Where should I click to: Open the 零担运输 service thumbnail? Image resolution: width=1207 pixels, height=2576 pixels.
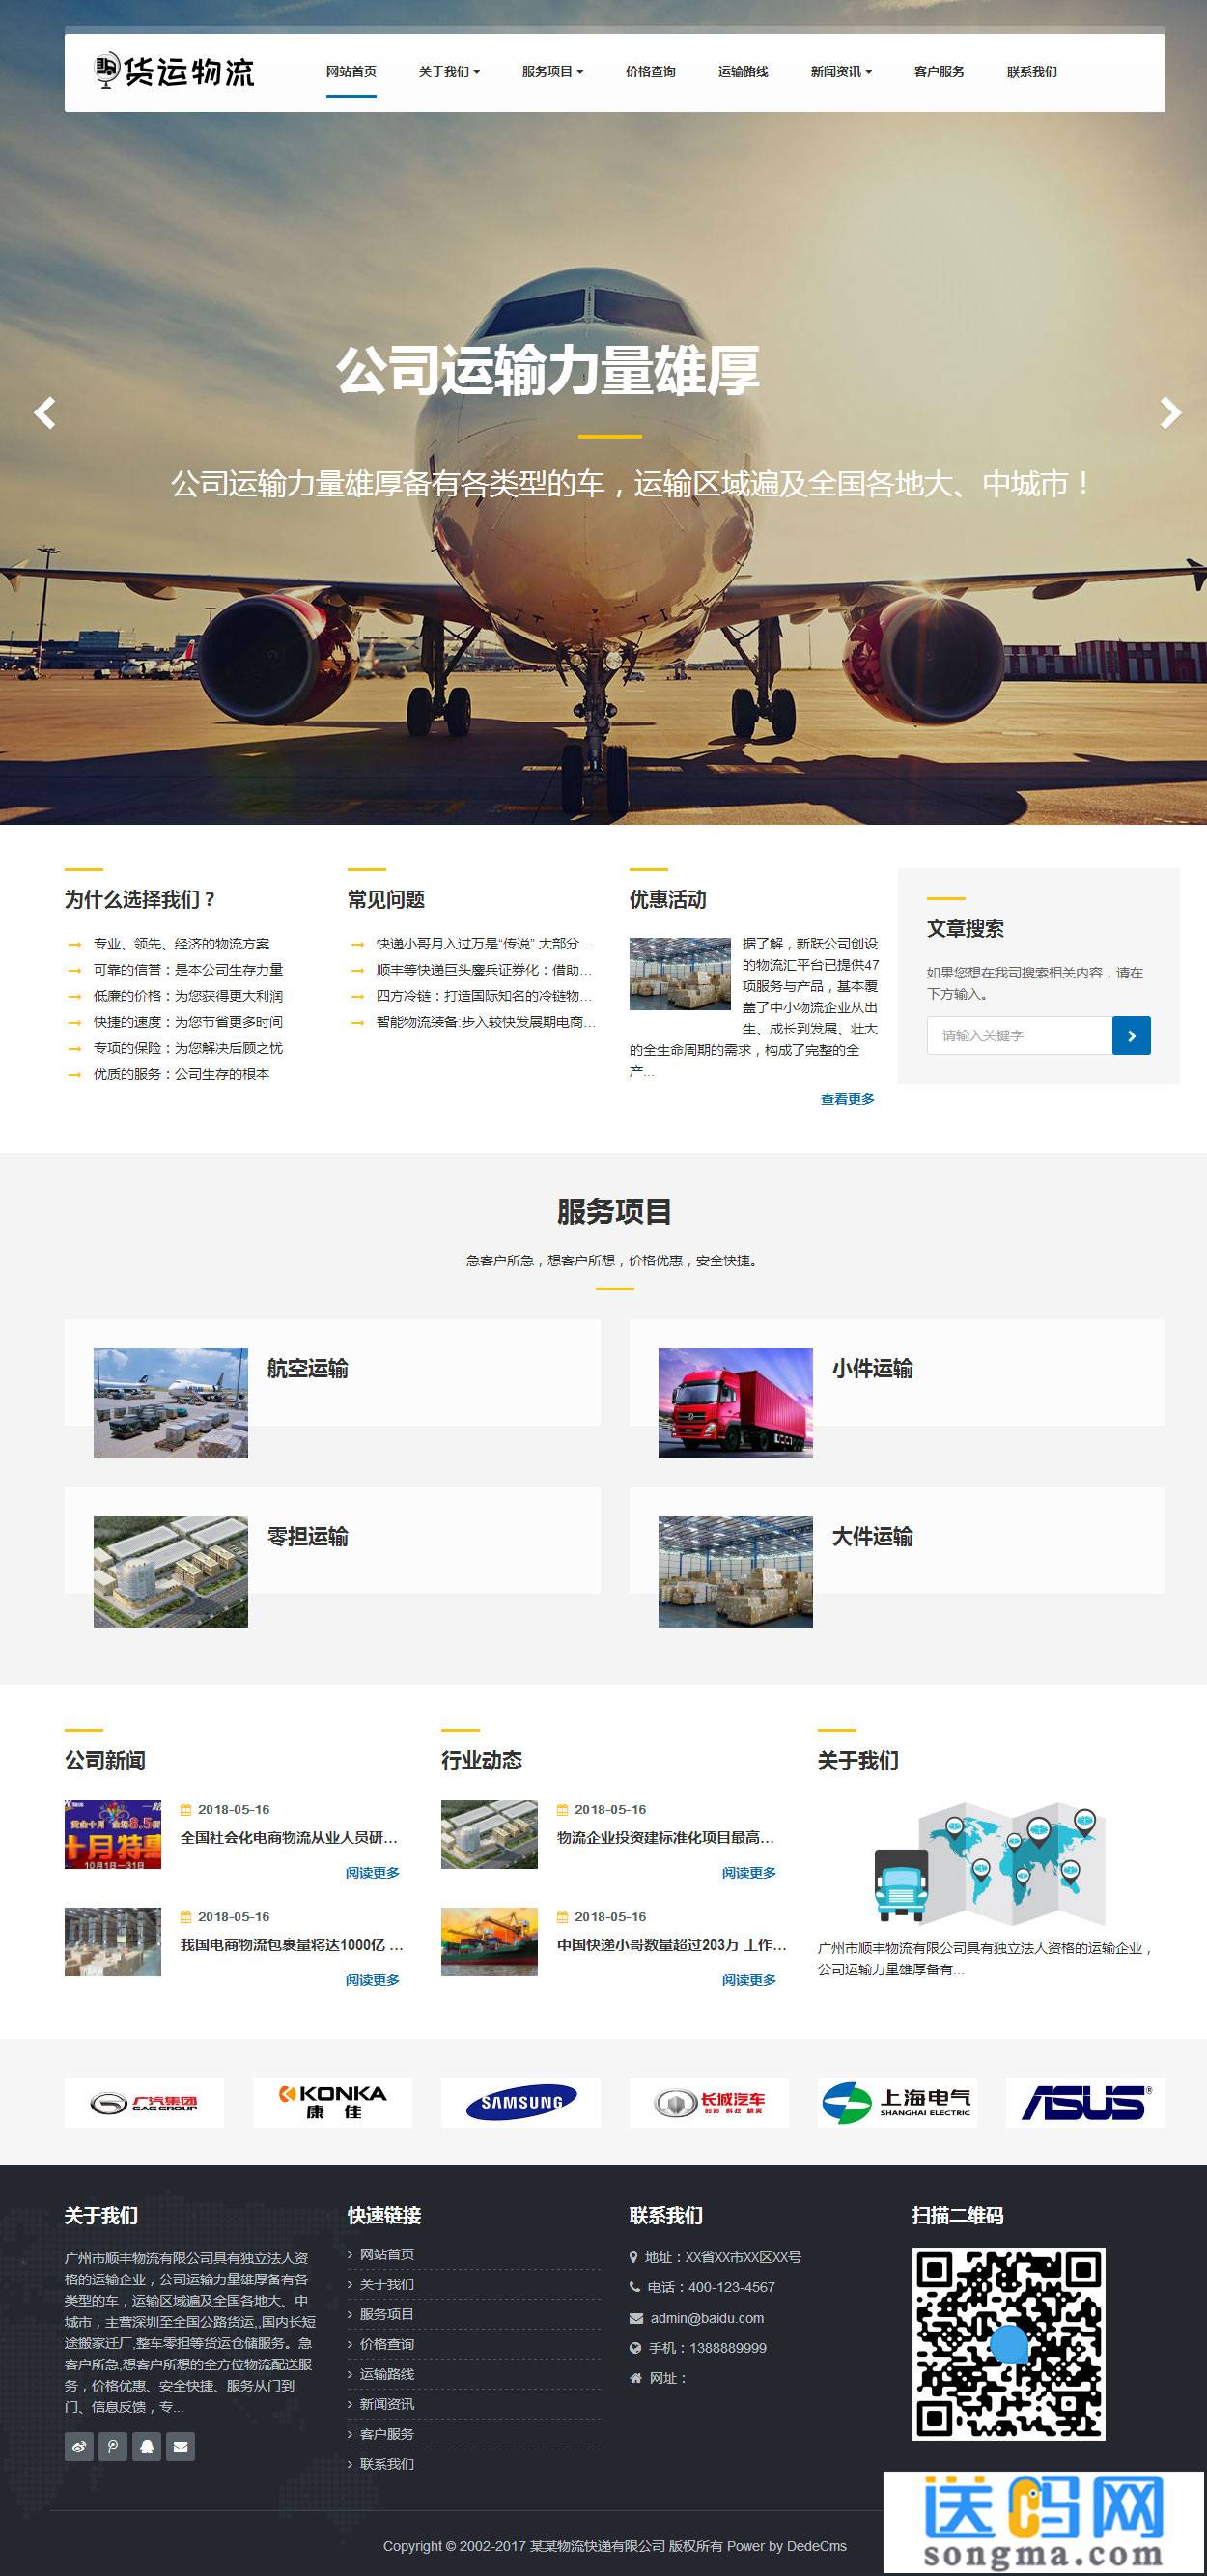pos(171,1572)
